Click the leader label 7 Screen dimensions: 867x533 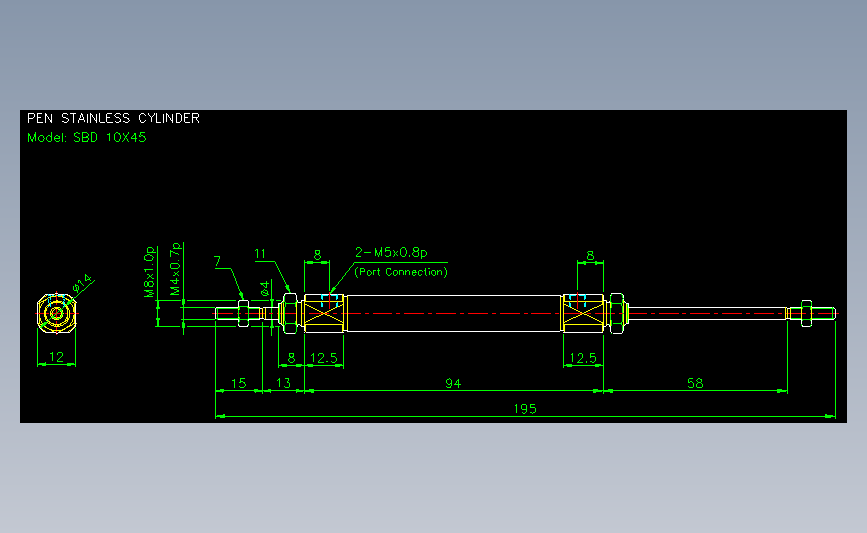click(x=217, y=262)
